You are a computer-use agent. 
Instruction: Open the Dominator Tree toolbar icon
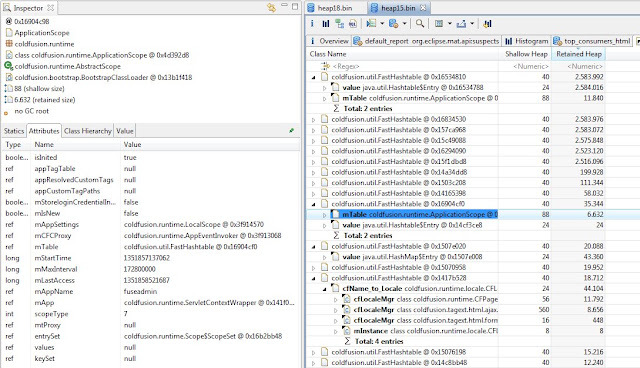coord(339,24)
